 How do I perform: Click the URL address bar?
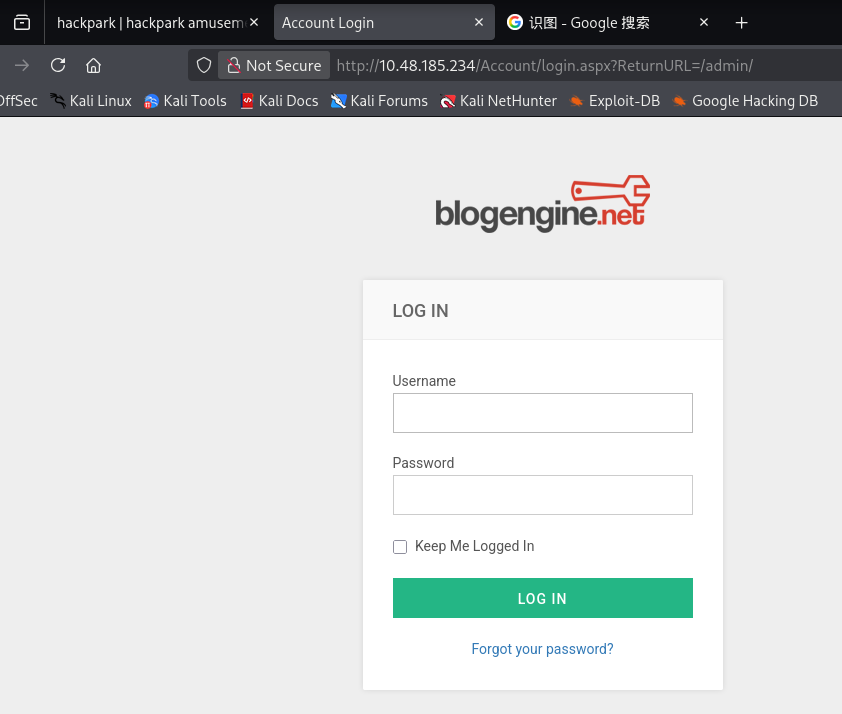click(x=580, y=65)
